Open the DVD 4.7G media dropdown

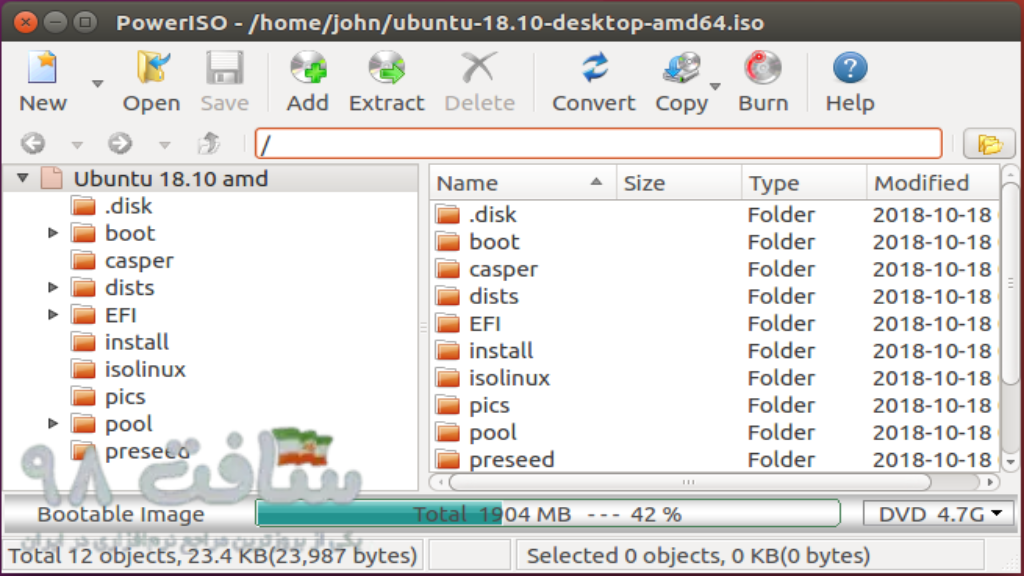[938, 514]
